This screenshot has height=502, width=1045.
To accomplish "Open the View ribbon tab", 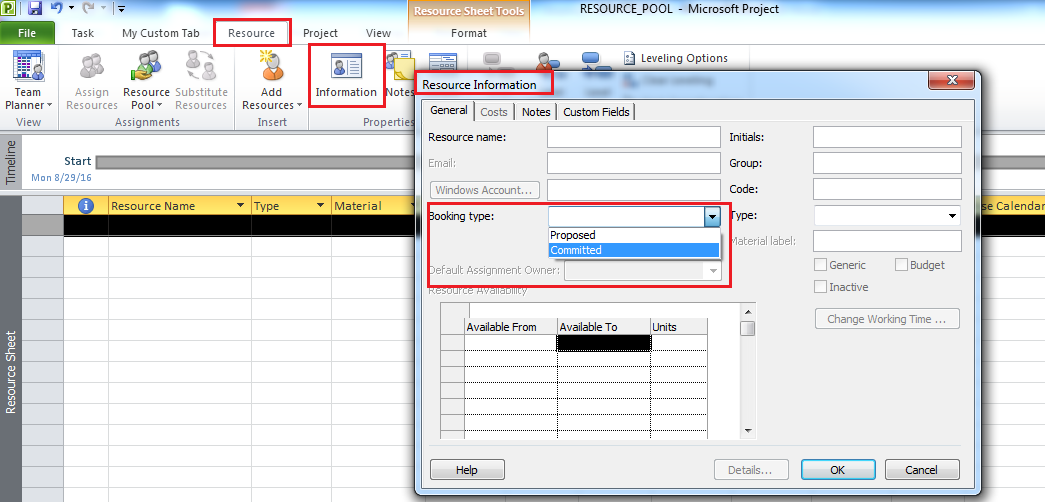I will 379,33.
